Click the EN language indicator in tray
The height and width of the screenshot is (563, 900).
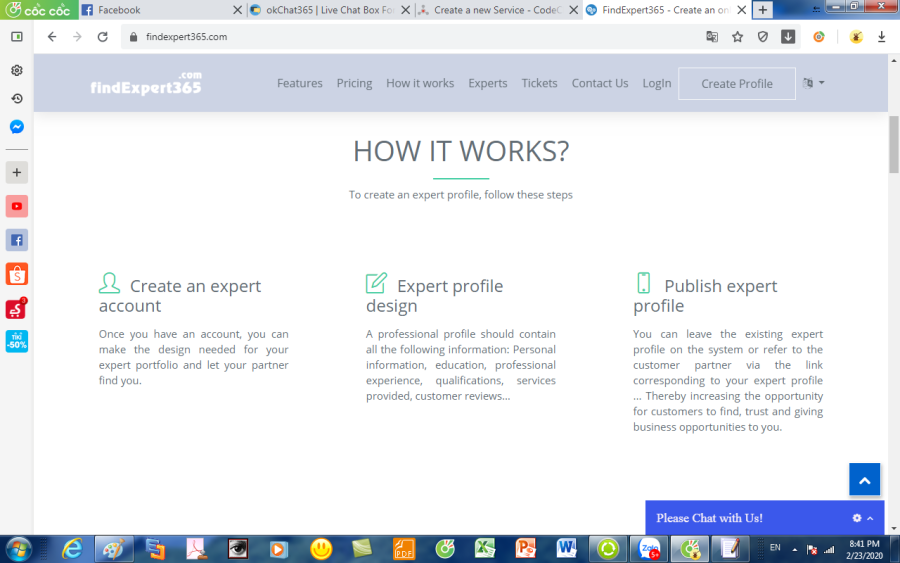click(x=775, y=548)
